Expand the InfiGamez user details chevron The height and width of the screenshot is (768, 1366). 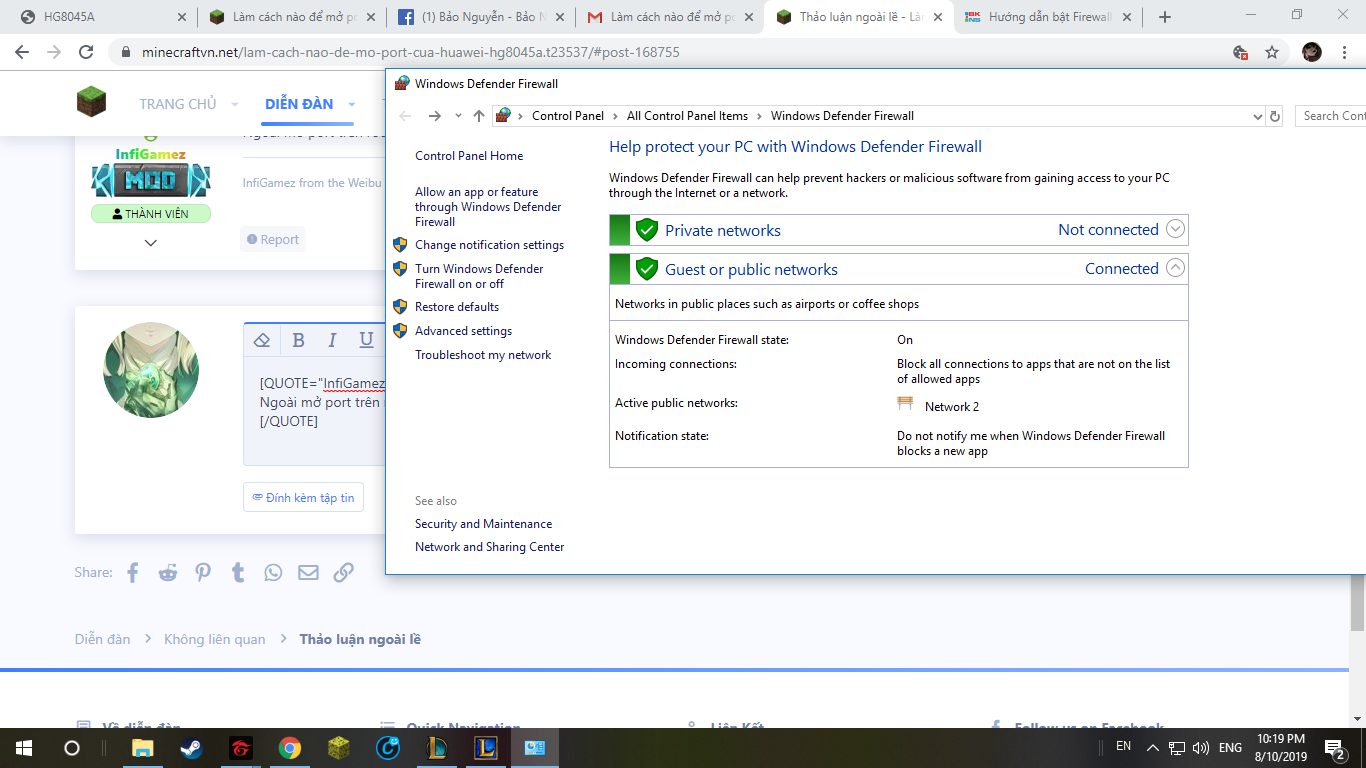(151, 243)
